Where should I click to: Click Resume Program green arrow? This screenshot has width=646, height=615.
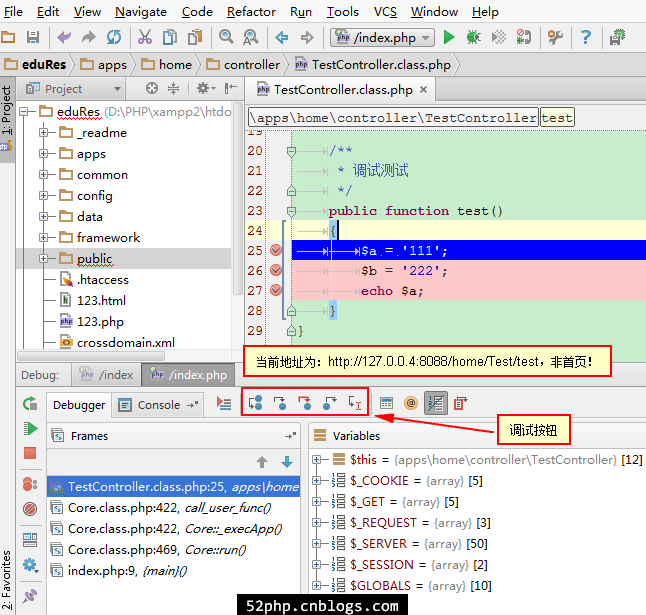coord(30,428)
